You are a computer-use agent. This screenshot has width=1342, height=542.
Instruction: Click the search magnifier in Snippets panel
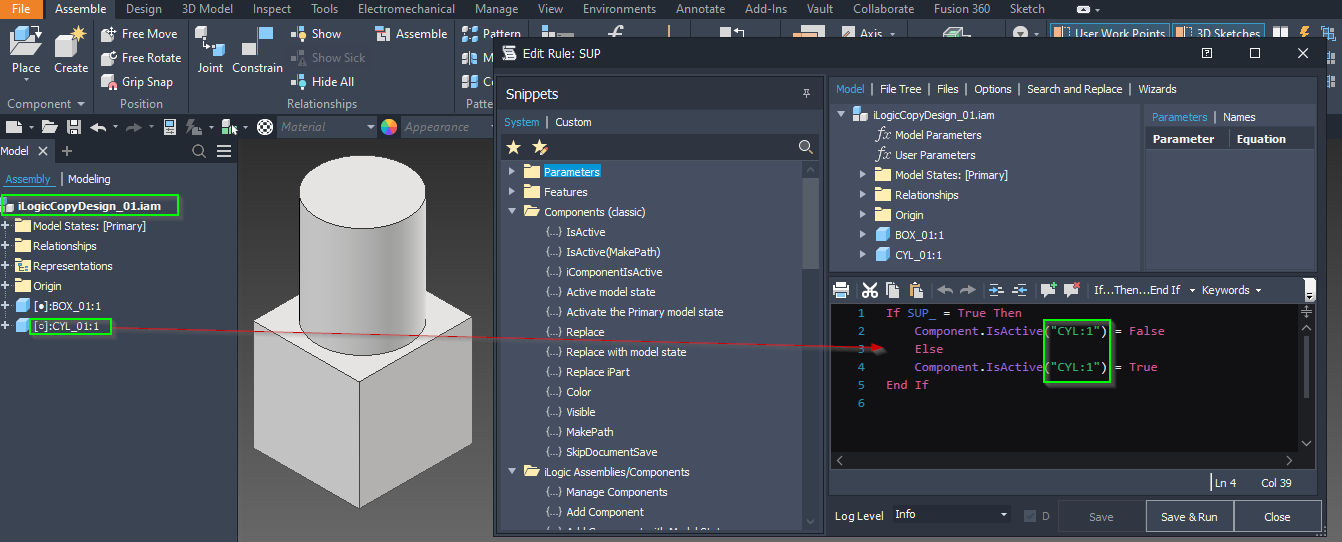tap(805, 147)
